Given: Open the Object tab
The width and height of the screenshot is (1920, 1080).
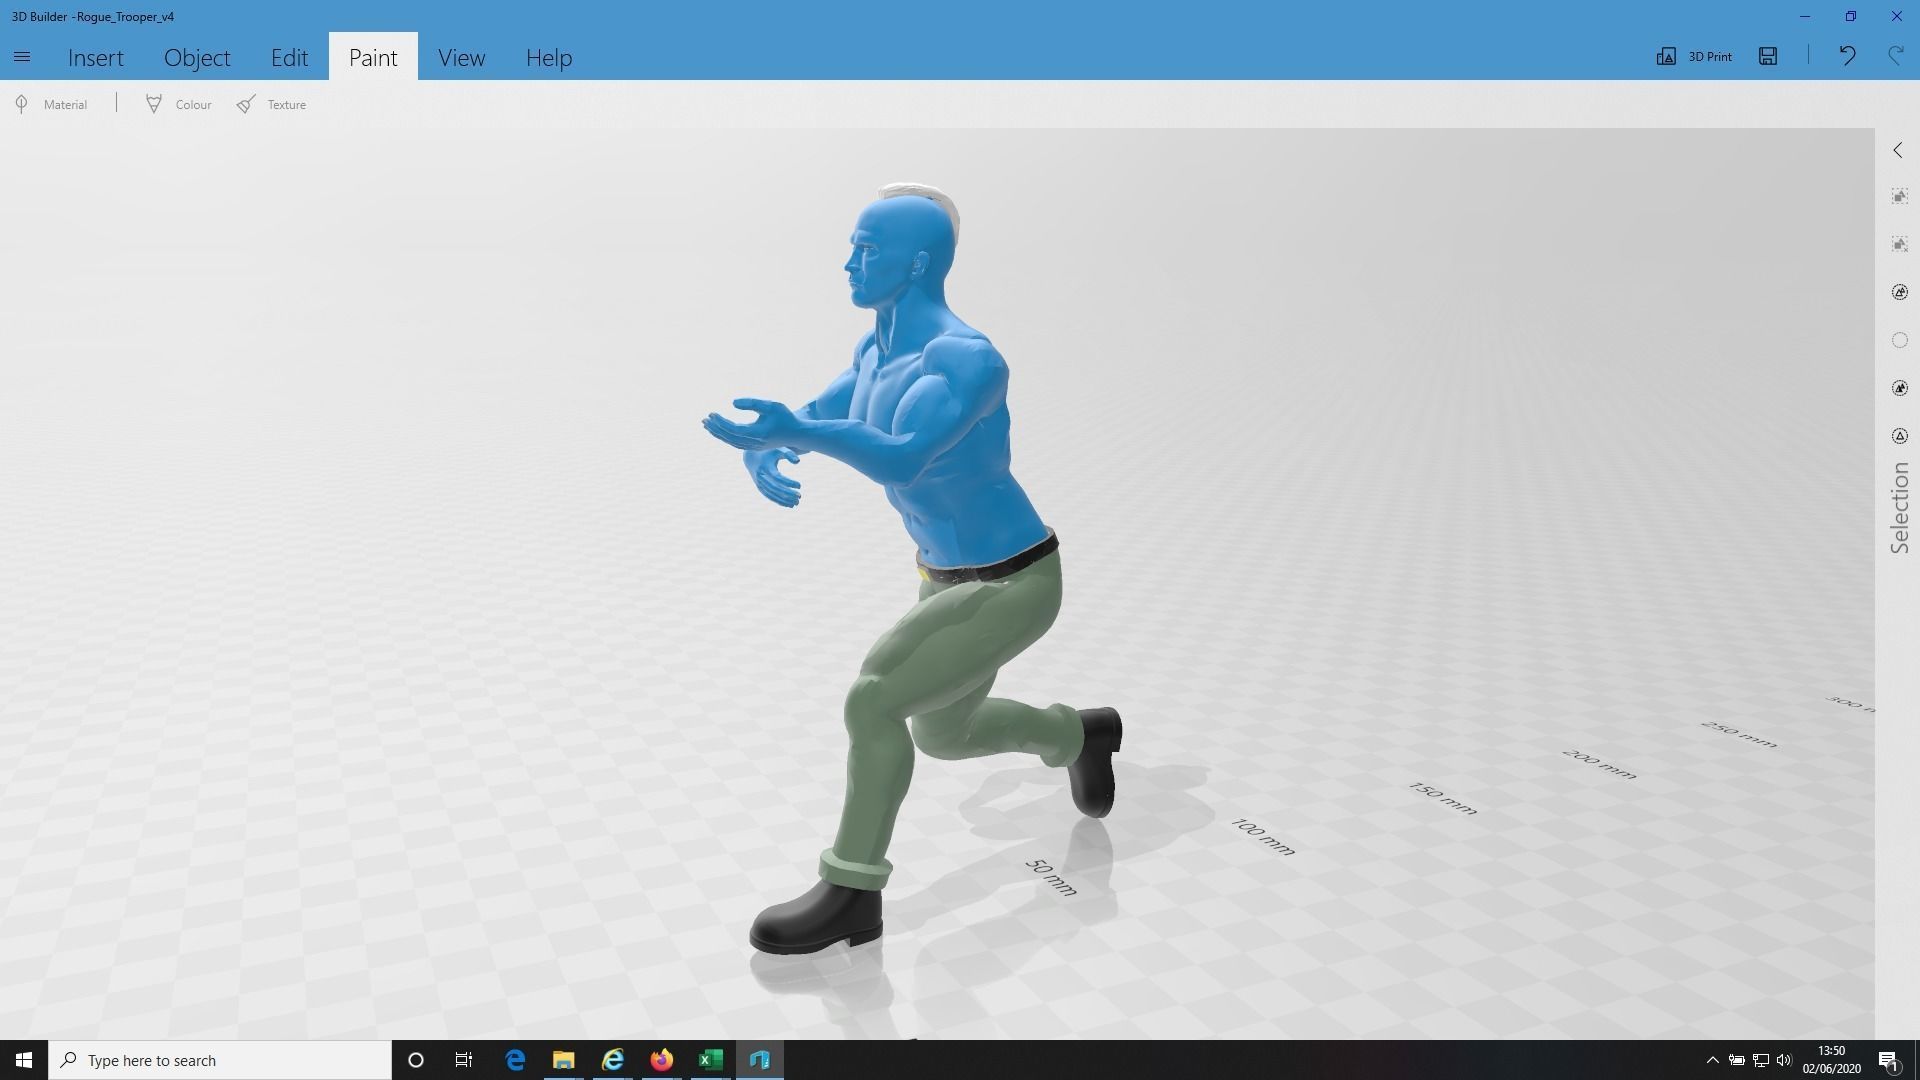Looking at the screenshot, I should point(197,58).
